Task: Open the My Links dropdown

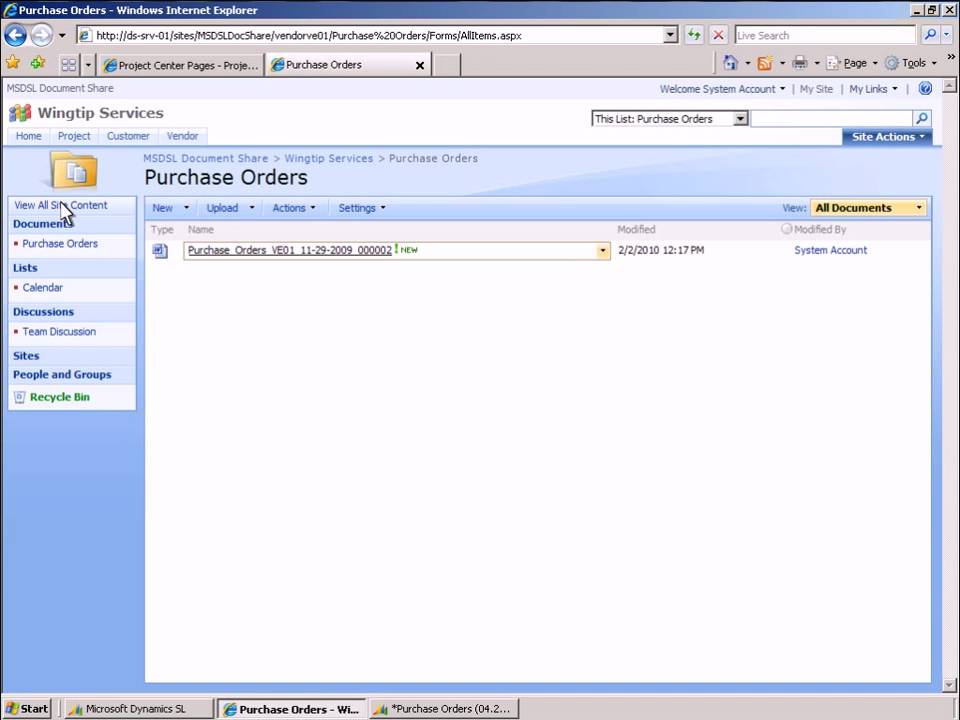Action: coord(873,89)
